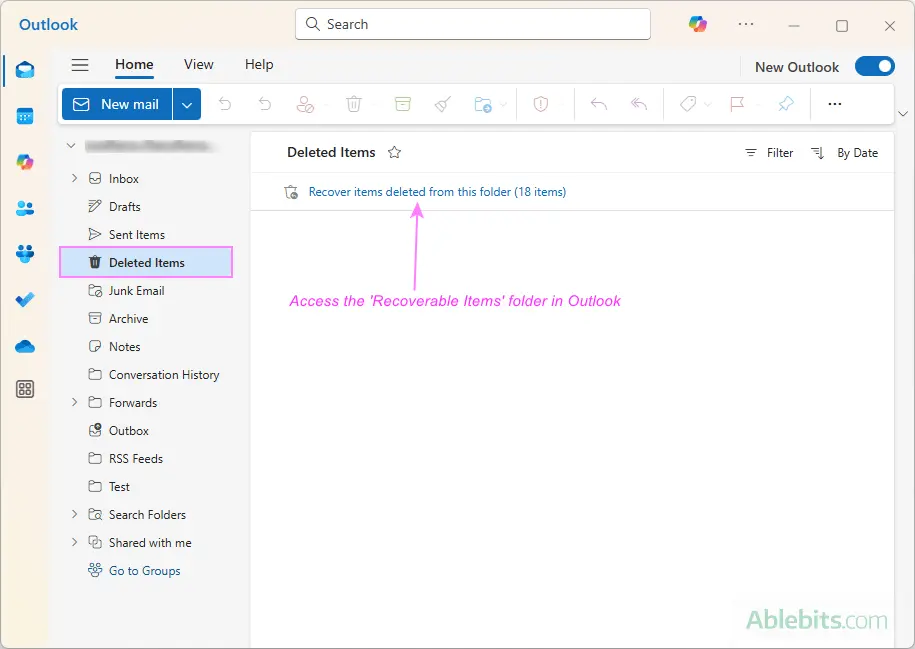Viewport: 915px width, 649px height.
Task: Click the first Undo arrow icon
Action: point(225,104)
